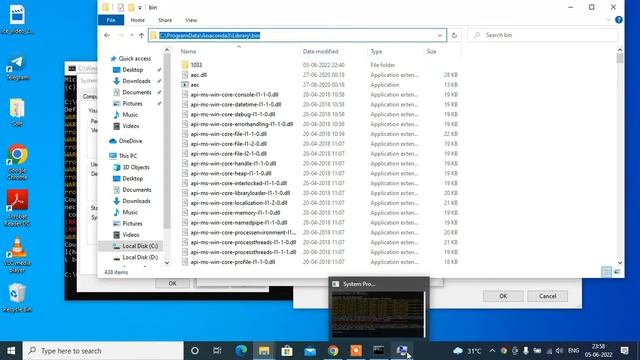Open the Share ribbon tab
Viewport: 640px width, 360px height.
[165, 20]
